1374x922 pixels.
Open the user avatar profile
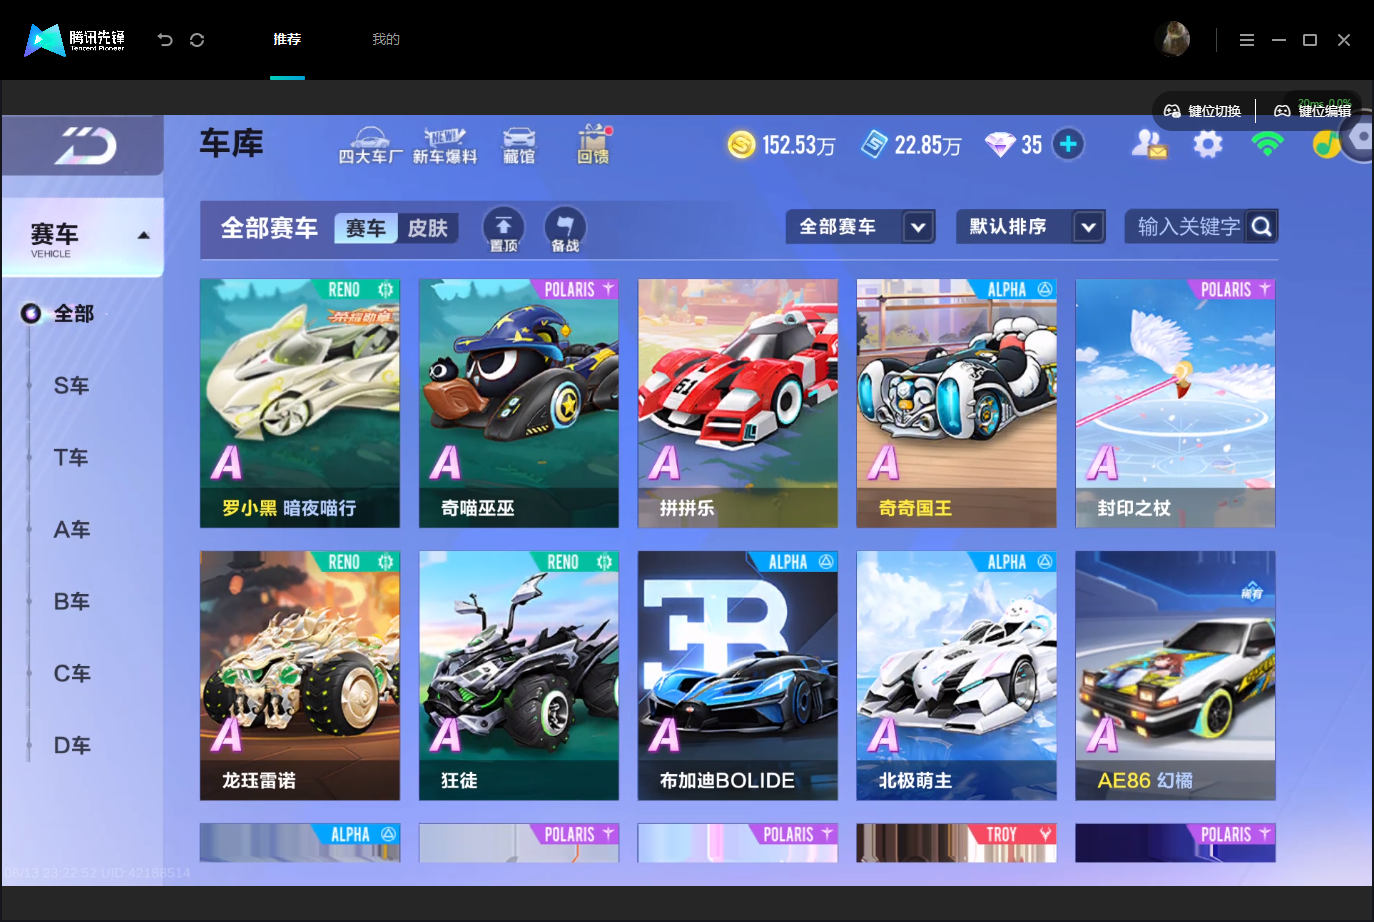click(x=1172, y=39)
